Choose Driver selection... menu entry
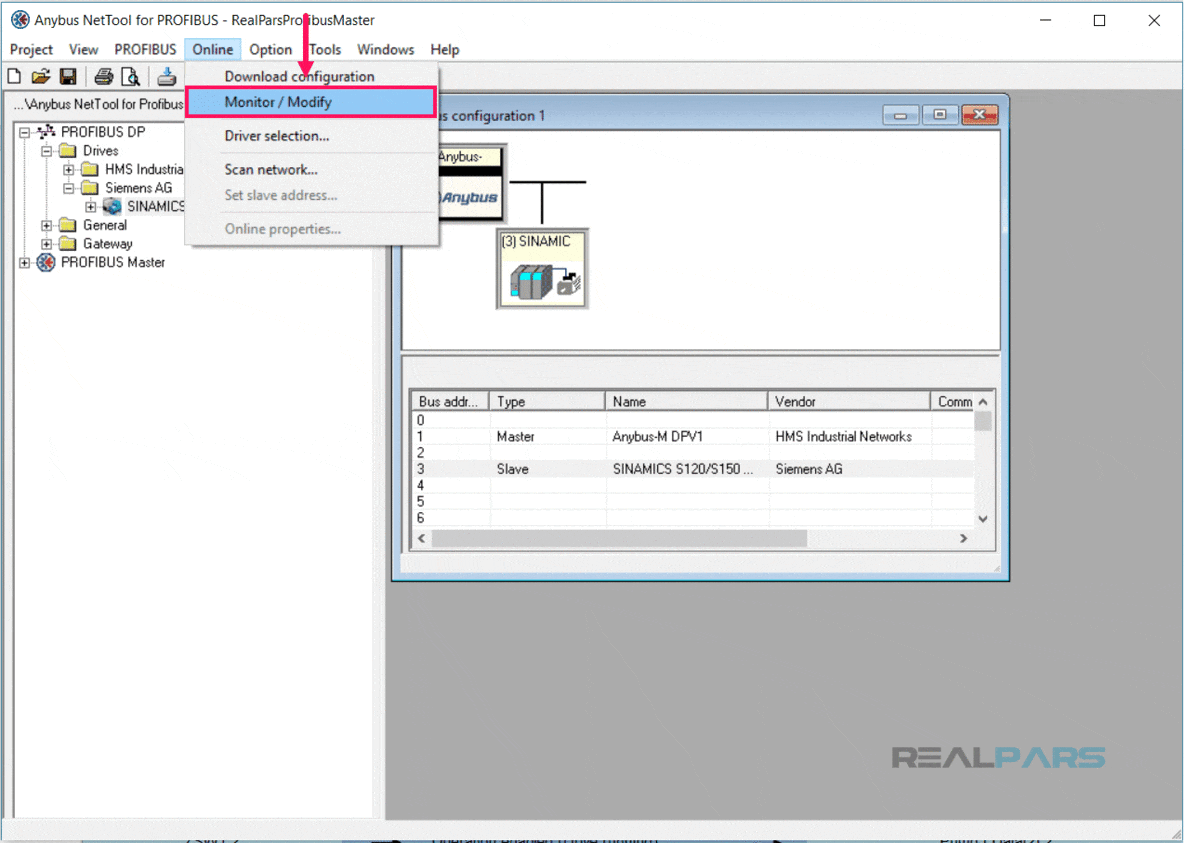This screenshot has height=843, width=1185. point(311,136)
